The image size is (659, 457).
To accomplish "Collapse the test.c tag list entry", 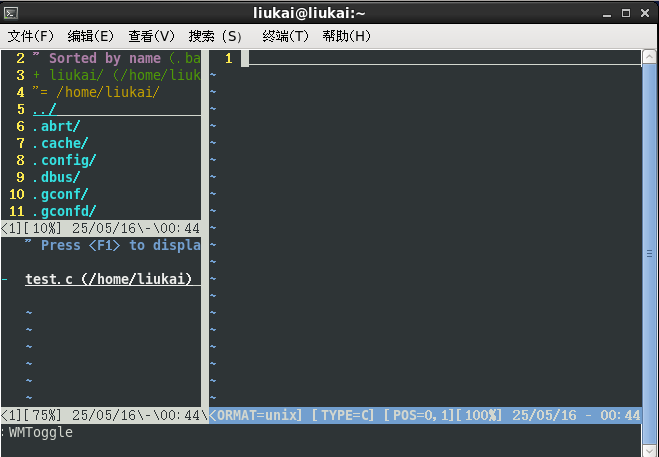I will coord(5,279).
